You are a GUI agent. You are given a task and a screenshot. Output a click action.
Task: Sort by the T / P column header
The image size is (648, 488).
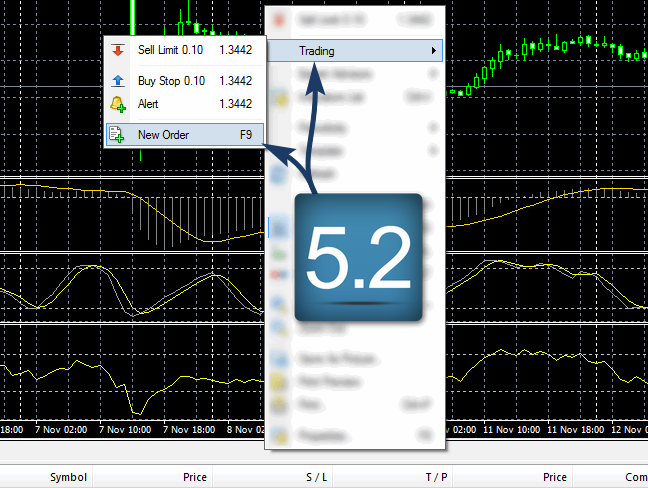[436, 477]
